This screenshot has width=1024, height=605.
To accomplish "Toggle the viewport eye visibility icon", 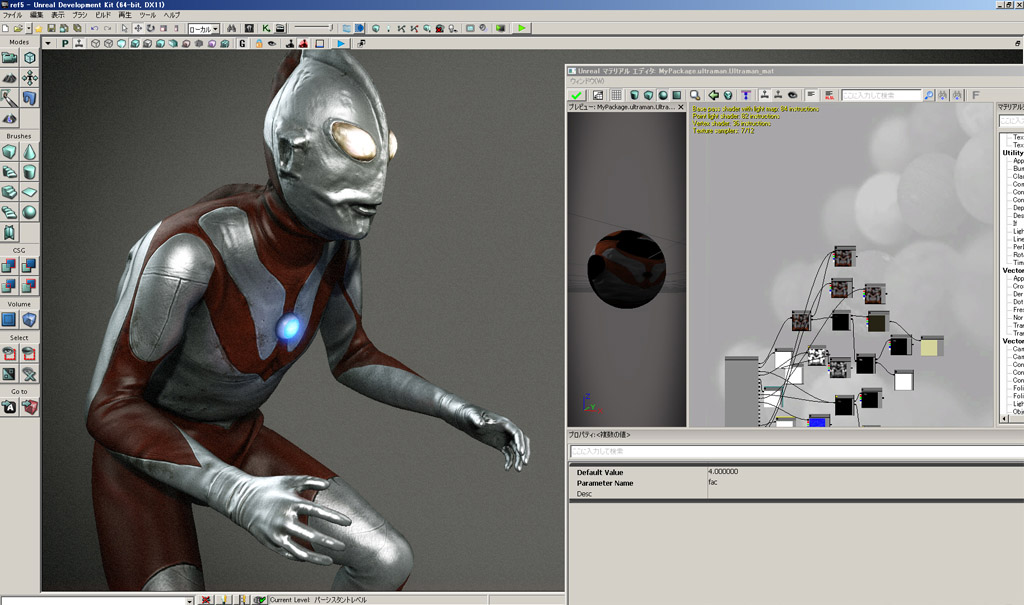I will [x=272, y=43].
